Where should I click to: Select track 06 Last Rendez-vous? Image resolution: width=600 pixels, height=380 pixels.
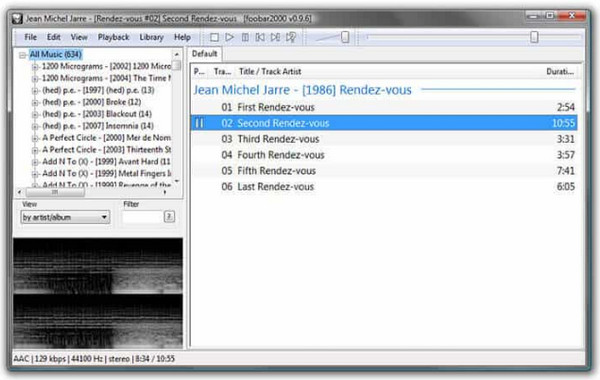384,187
